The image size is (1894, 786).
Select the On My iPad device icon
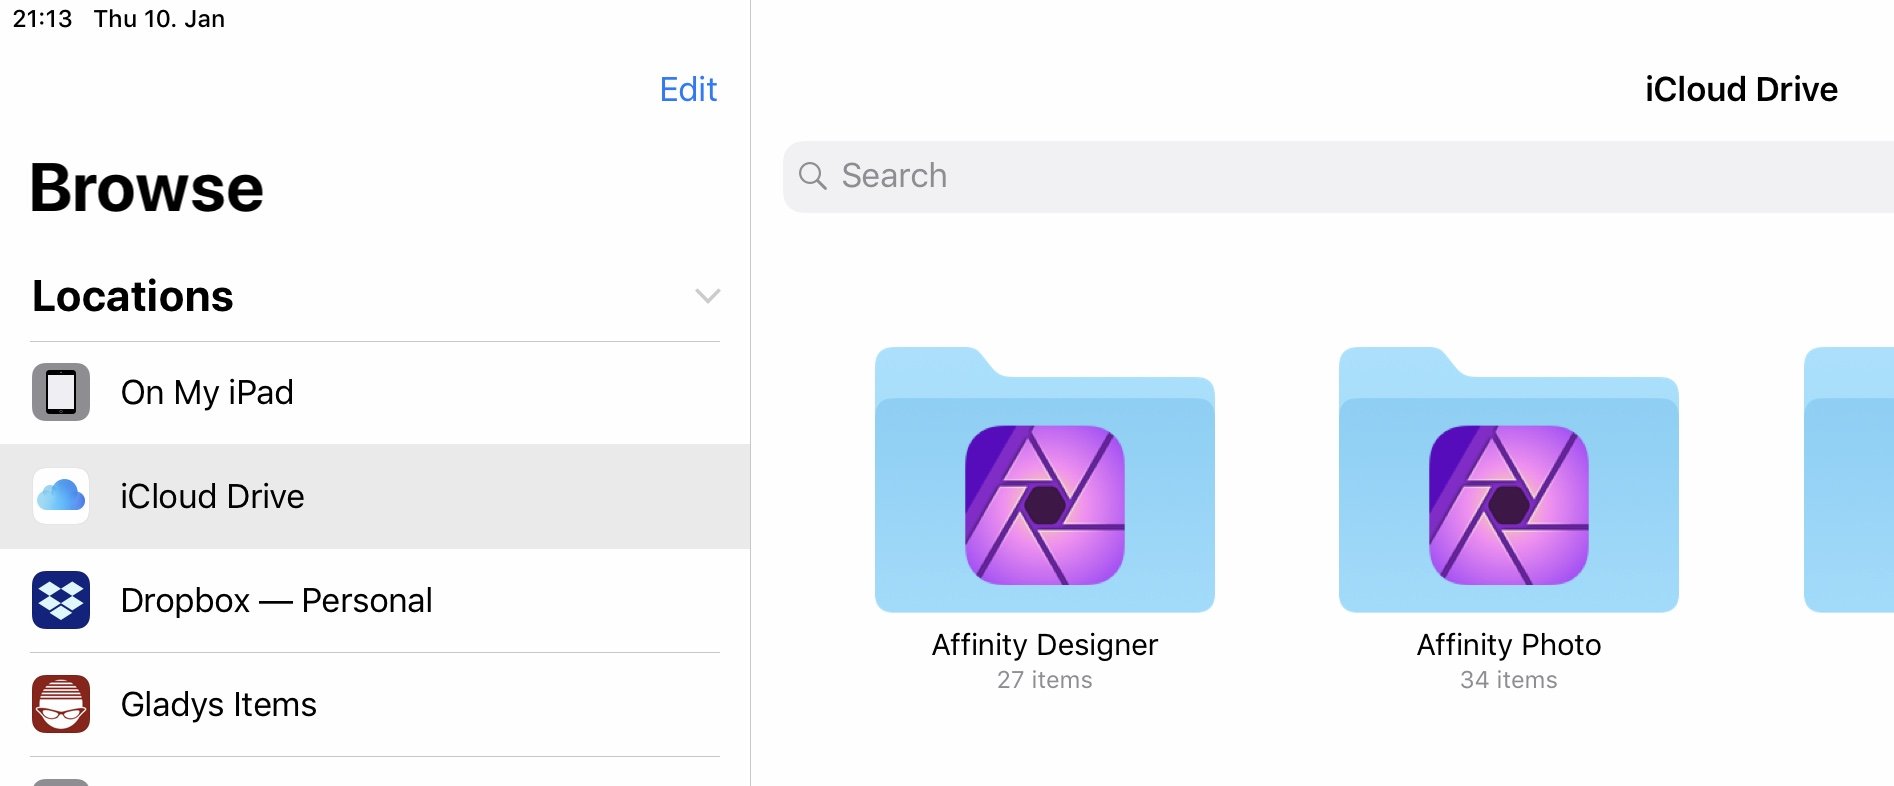click(x=61, y=392)
